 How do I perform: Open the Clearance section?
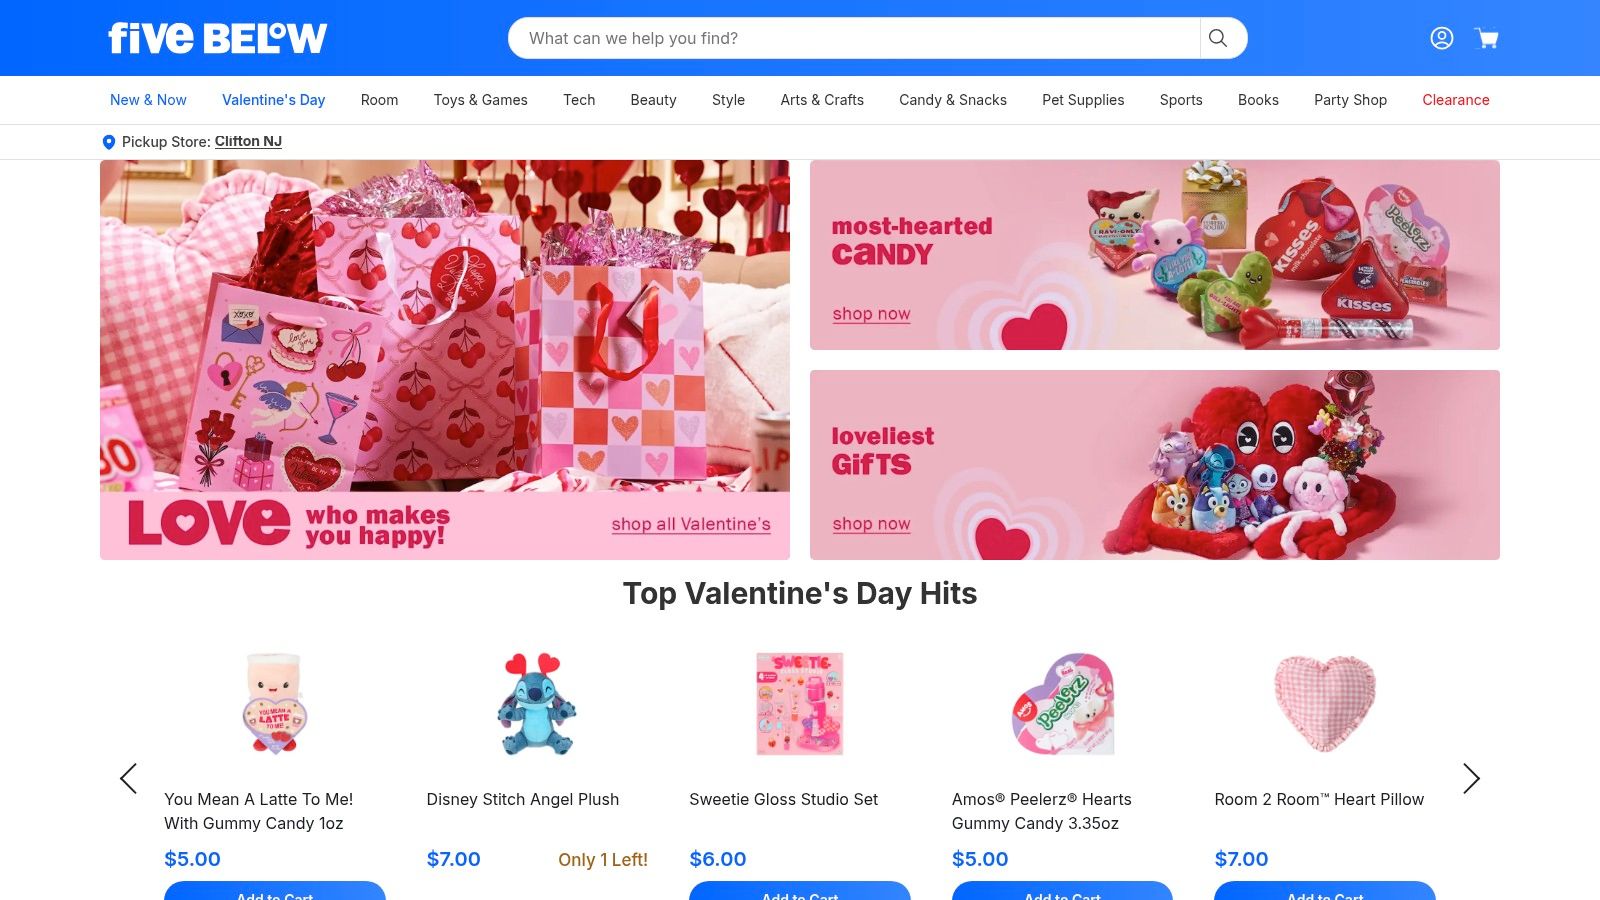pos(1456,100)
